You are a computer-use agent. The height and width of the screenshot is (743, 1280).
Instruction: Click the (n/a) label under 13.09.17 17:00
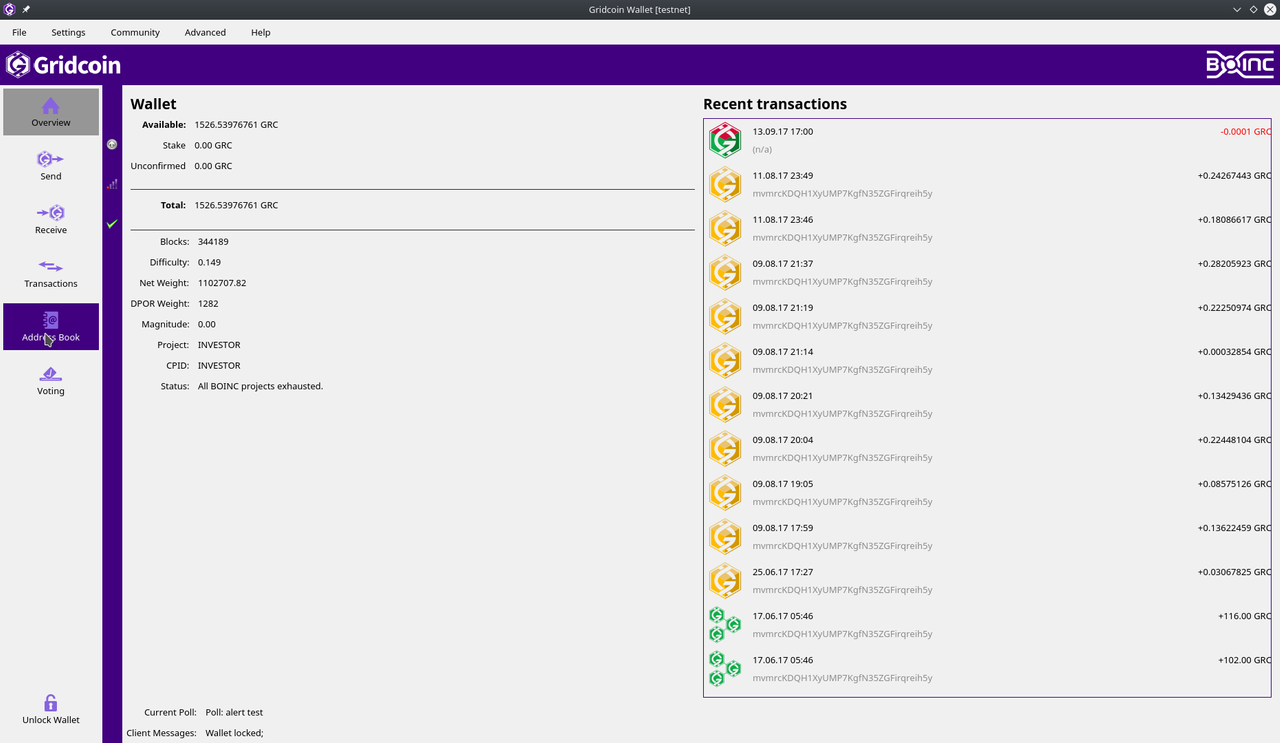coord(762,150)
